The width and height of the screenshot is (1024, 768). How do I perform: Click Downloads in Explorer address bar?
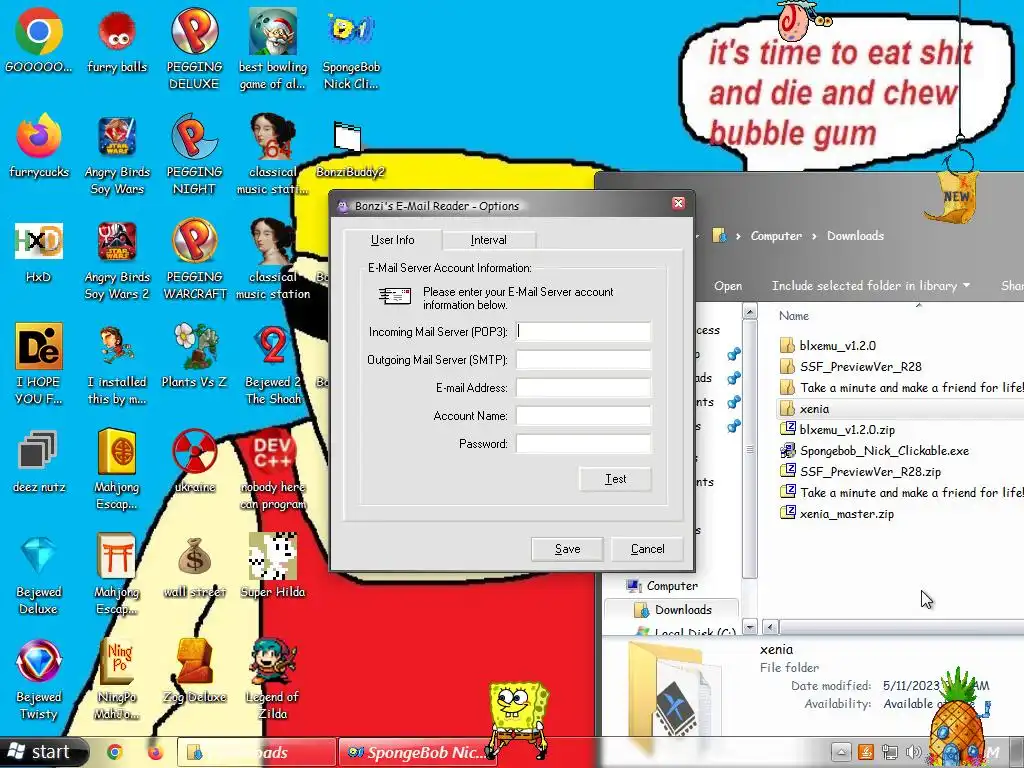pos(856,236)
